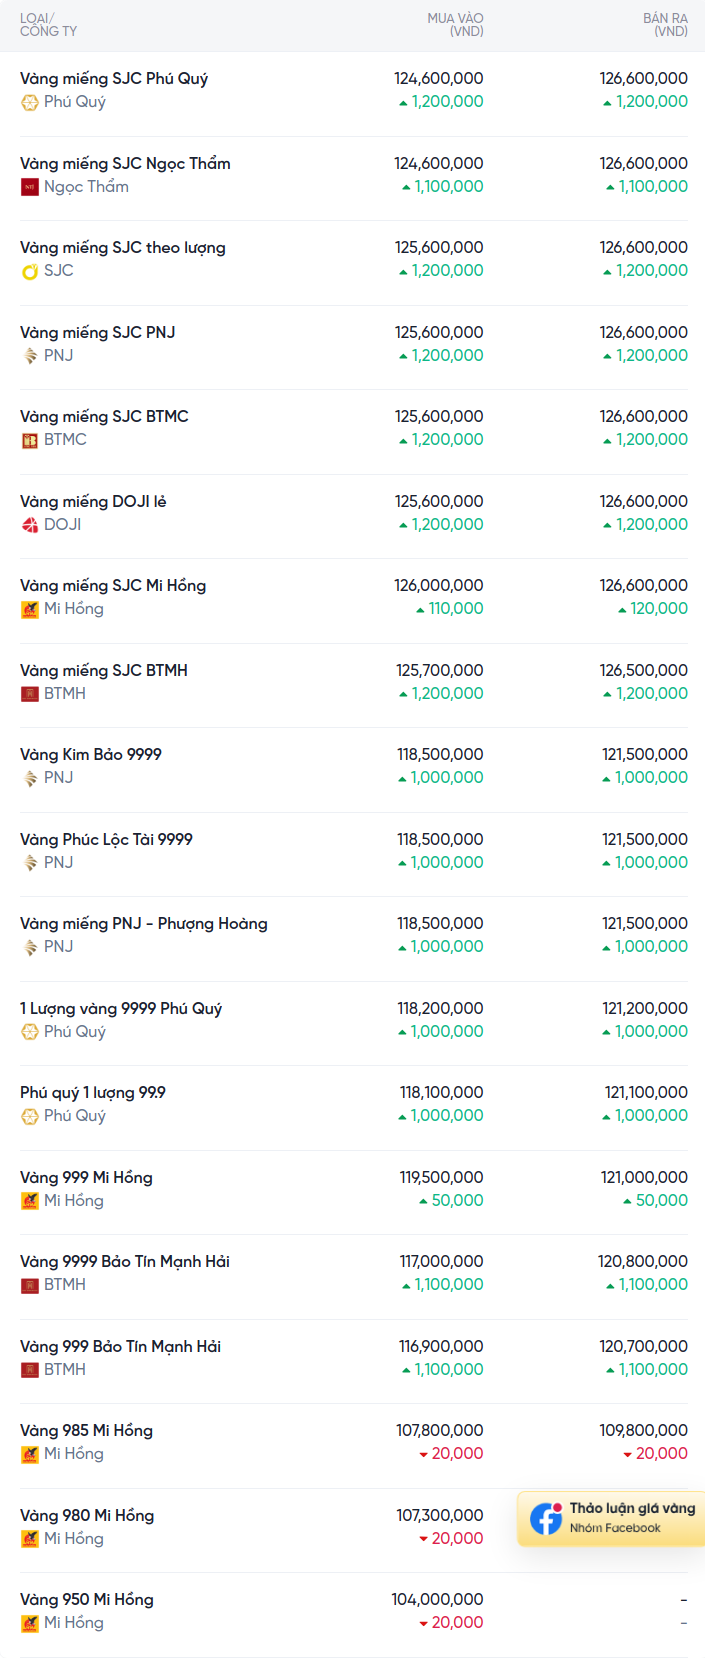705x1658 pixels.
Task: Click the Facebook icon in the discussion banner
Action: [546, 1518]
